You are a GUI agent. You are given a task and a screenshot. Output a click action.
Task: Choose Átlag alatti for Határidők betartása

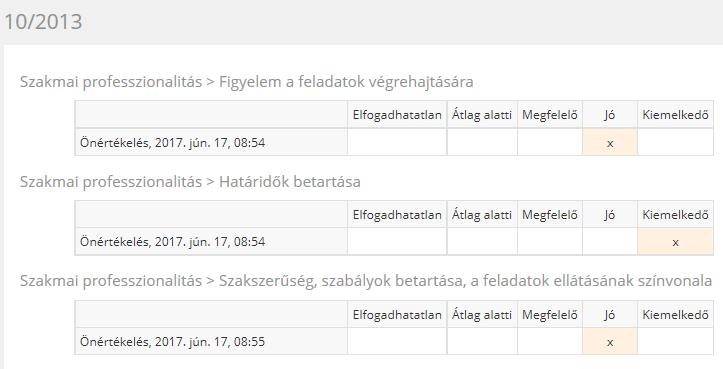[x=482, y=242]
